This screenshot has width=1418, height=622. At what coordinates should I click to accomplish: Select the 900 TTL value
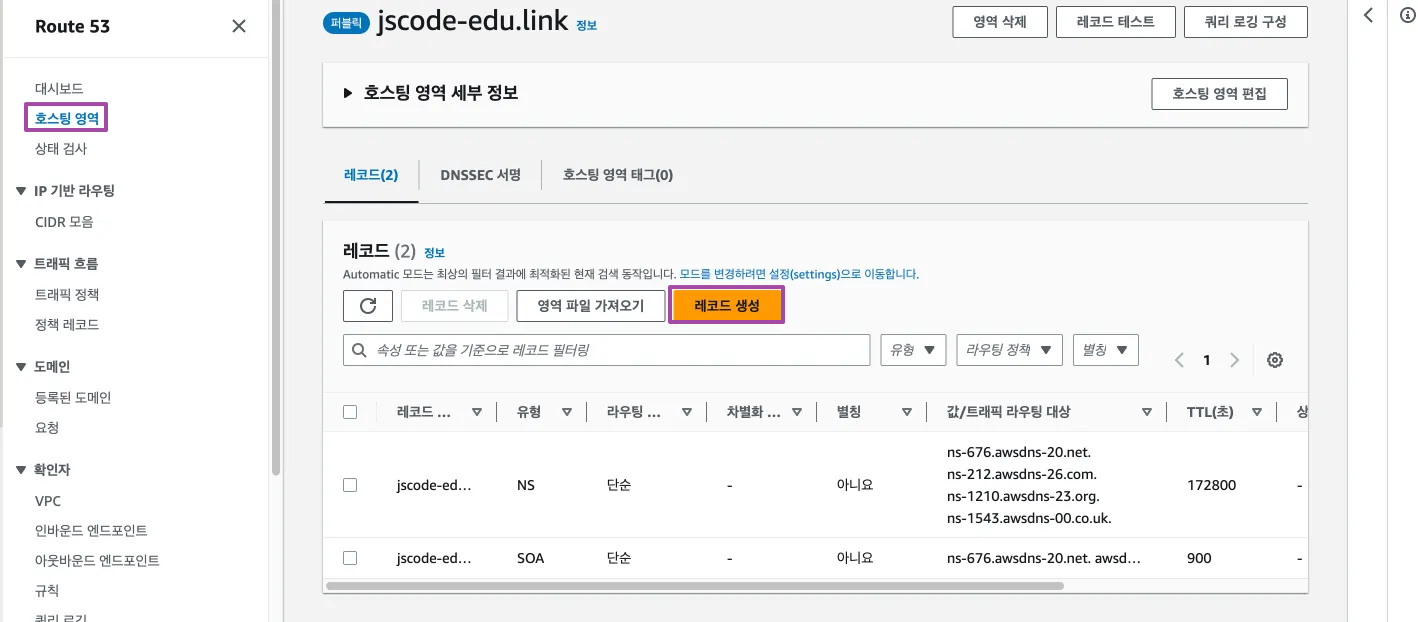coord(1199,558)
